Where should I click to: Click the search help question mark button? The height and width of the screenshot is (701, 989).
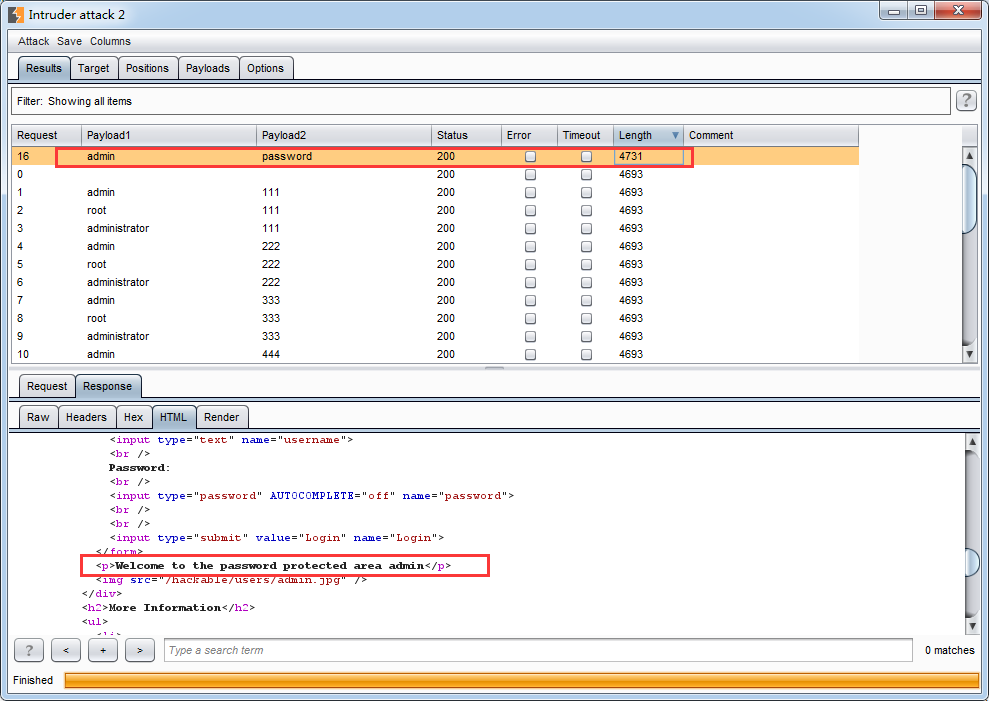pyautogui.click(x=28, y=650)
